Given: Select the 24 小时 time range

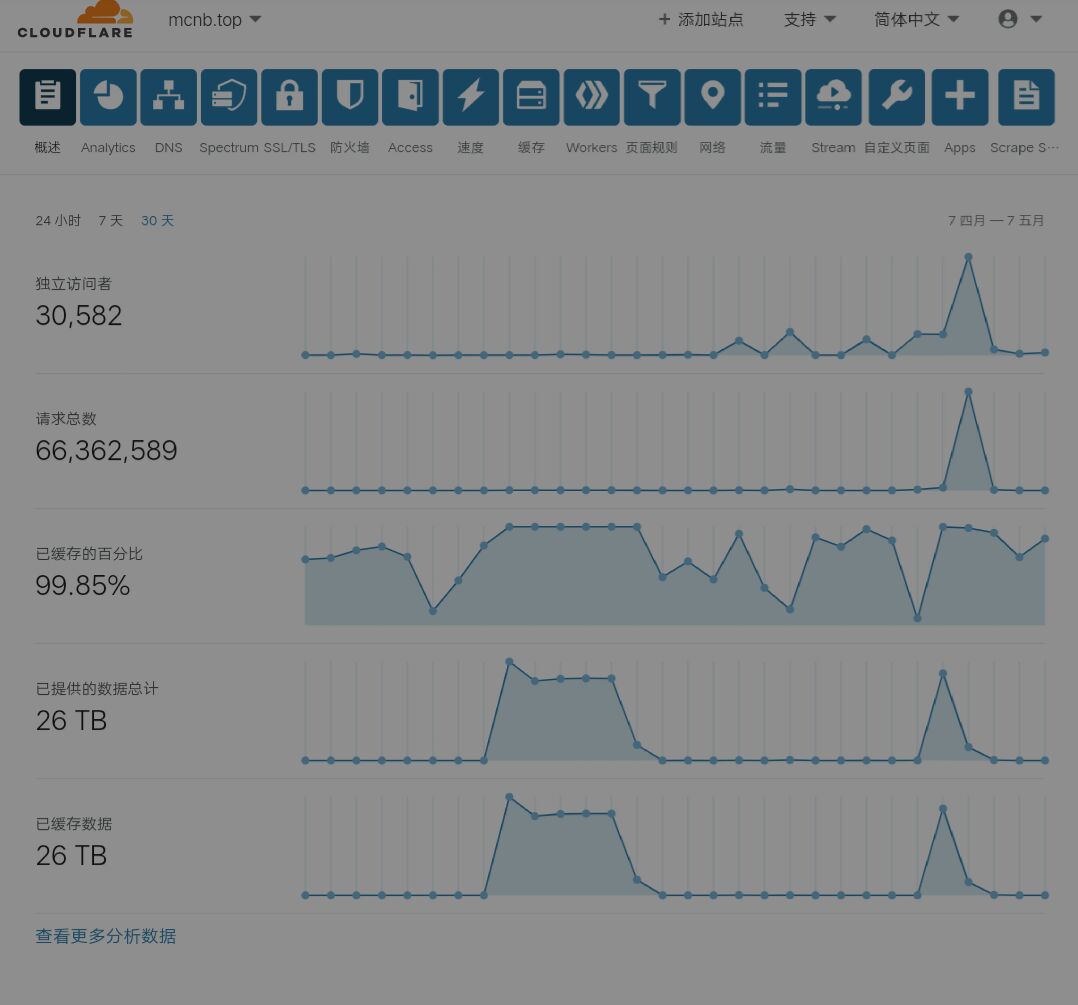Looking at the screenshot, I should tap(58, 221).
